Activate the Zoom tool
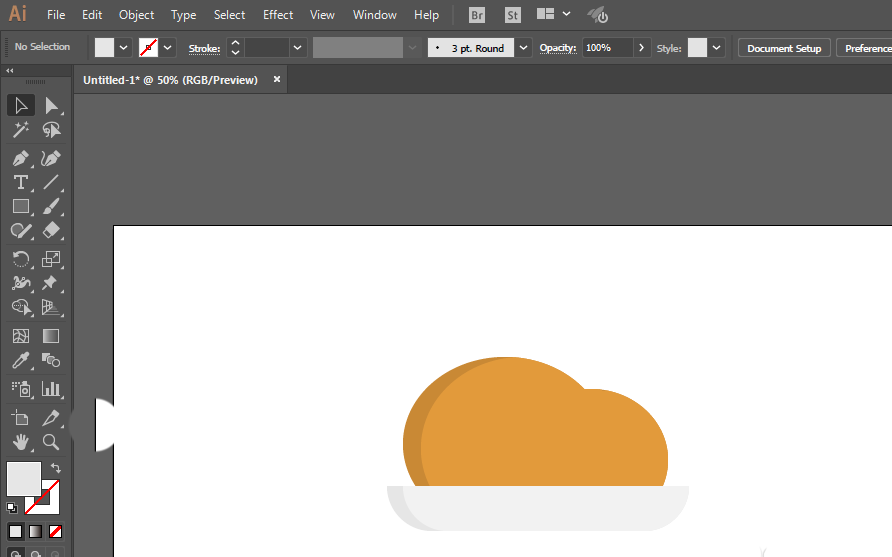This screenshot has height=557, width=892. pyautogui.click(x=51, y=441)
